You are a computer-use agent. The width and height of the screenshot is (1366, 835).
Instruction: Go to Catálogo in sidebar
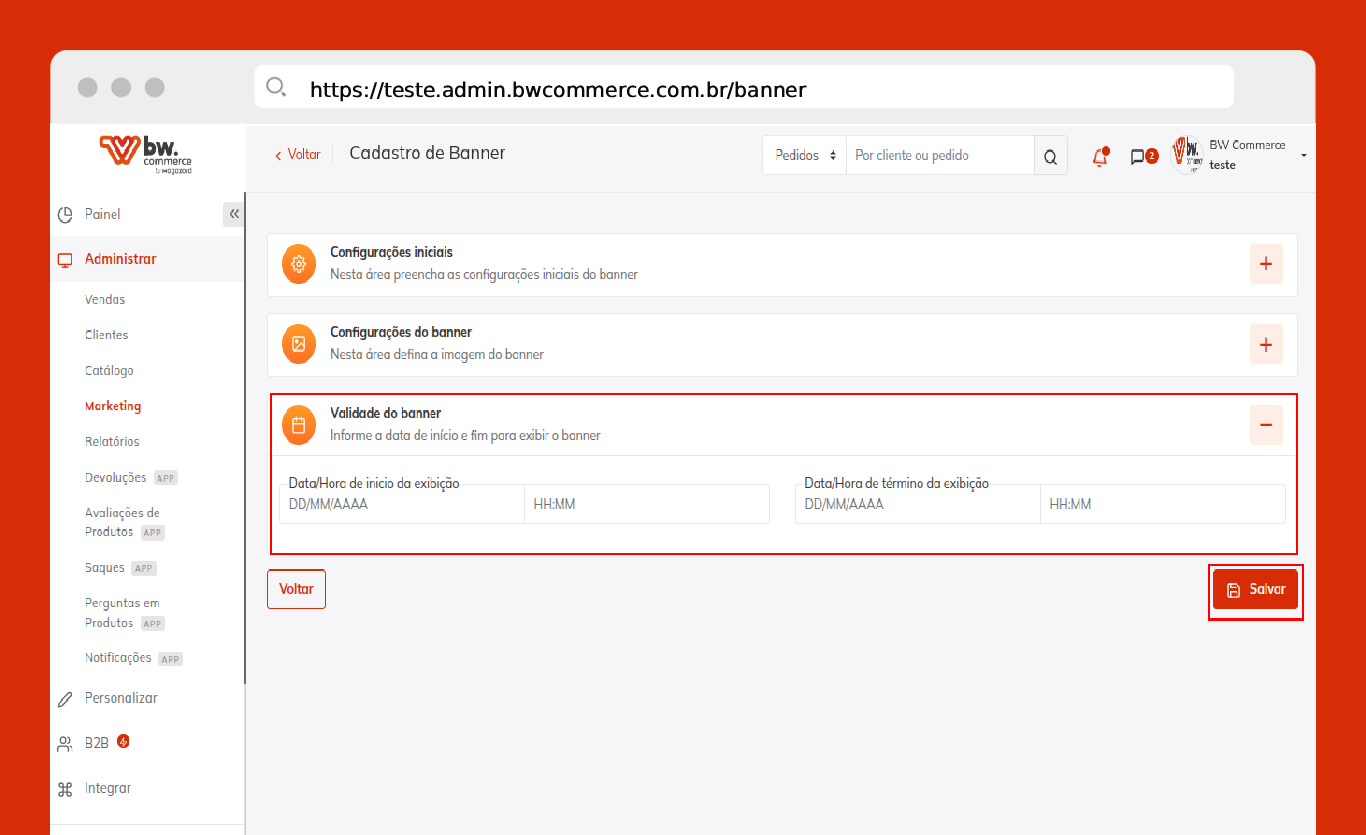pos(109,371)
